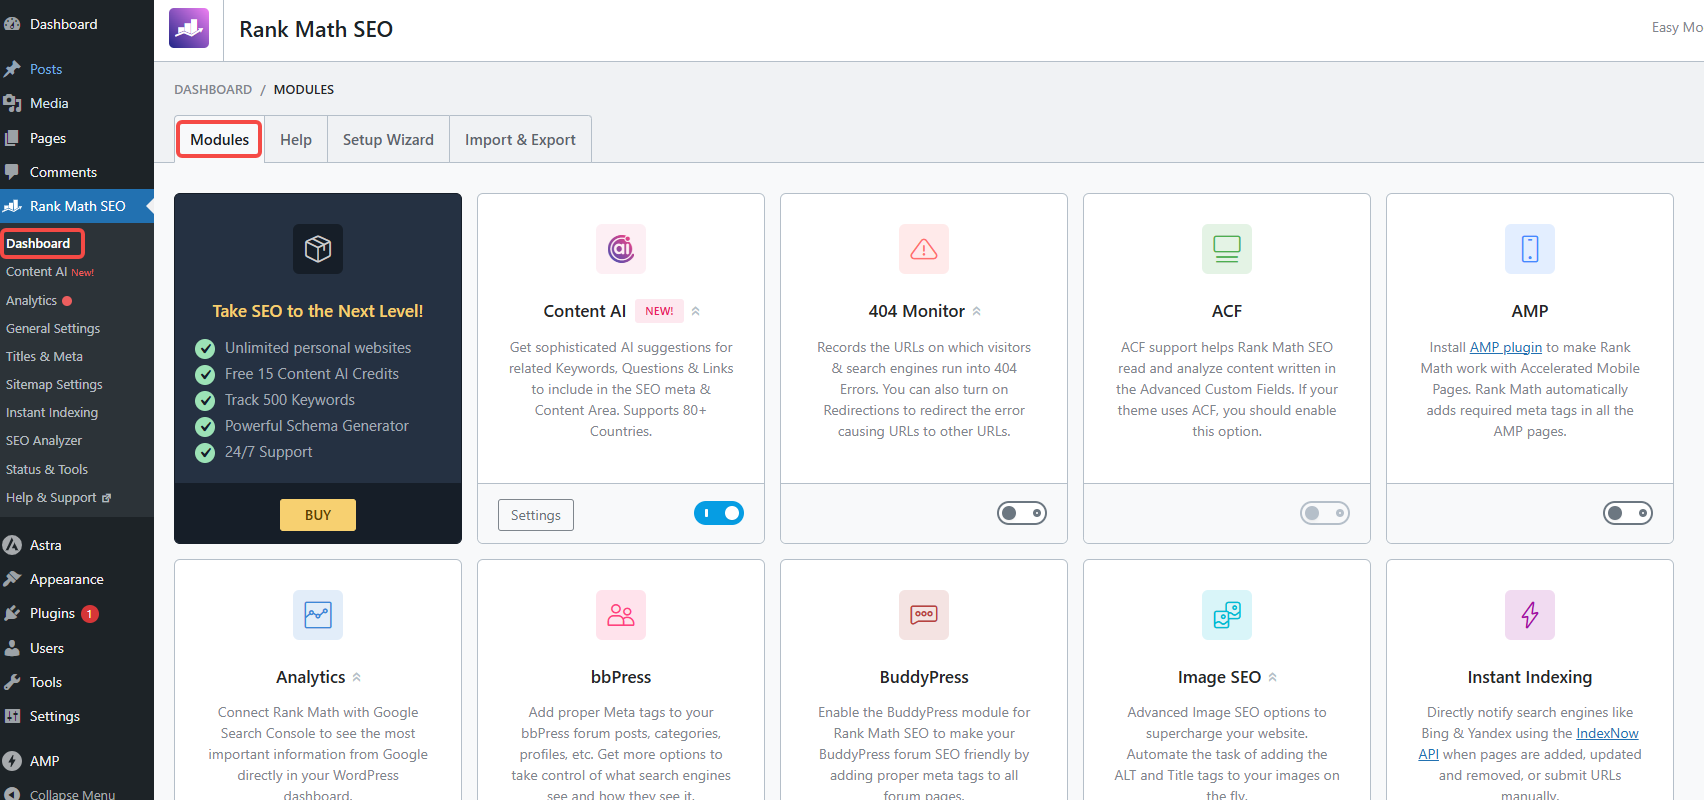1704x800 pixels.
Task: Expand the chevron next to Analytics title
Action: tap(357, 678)
